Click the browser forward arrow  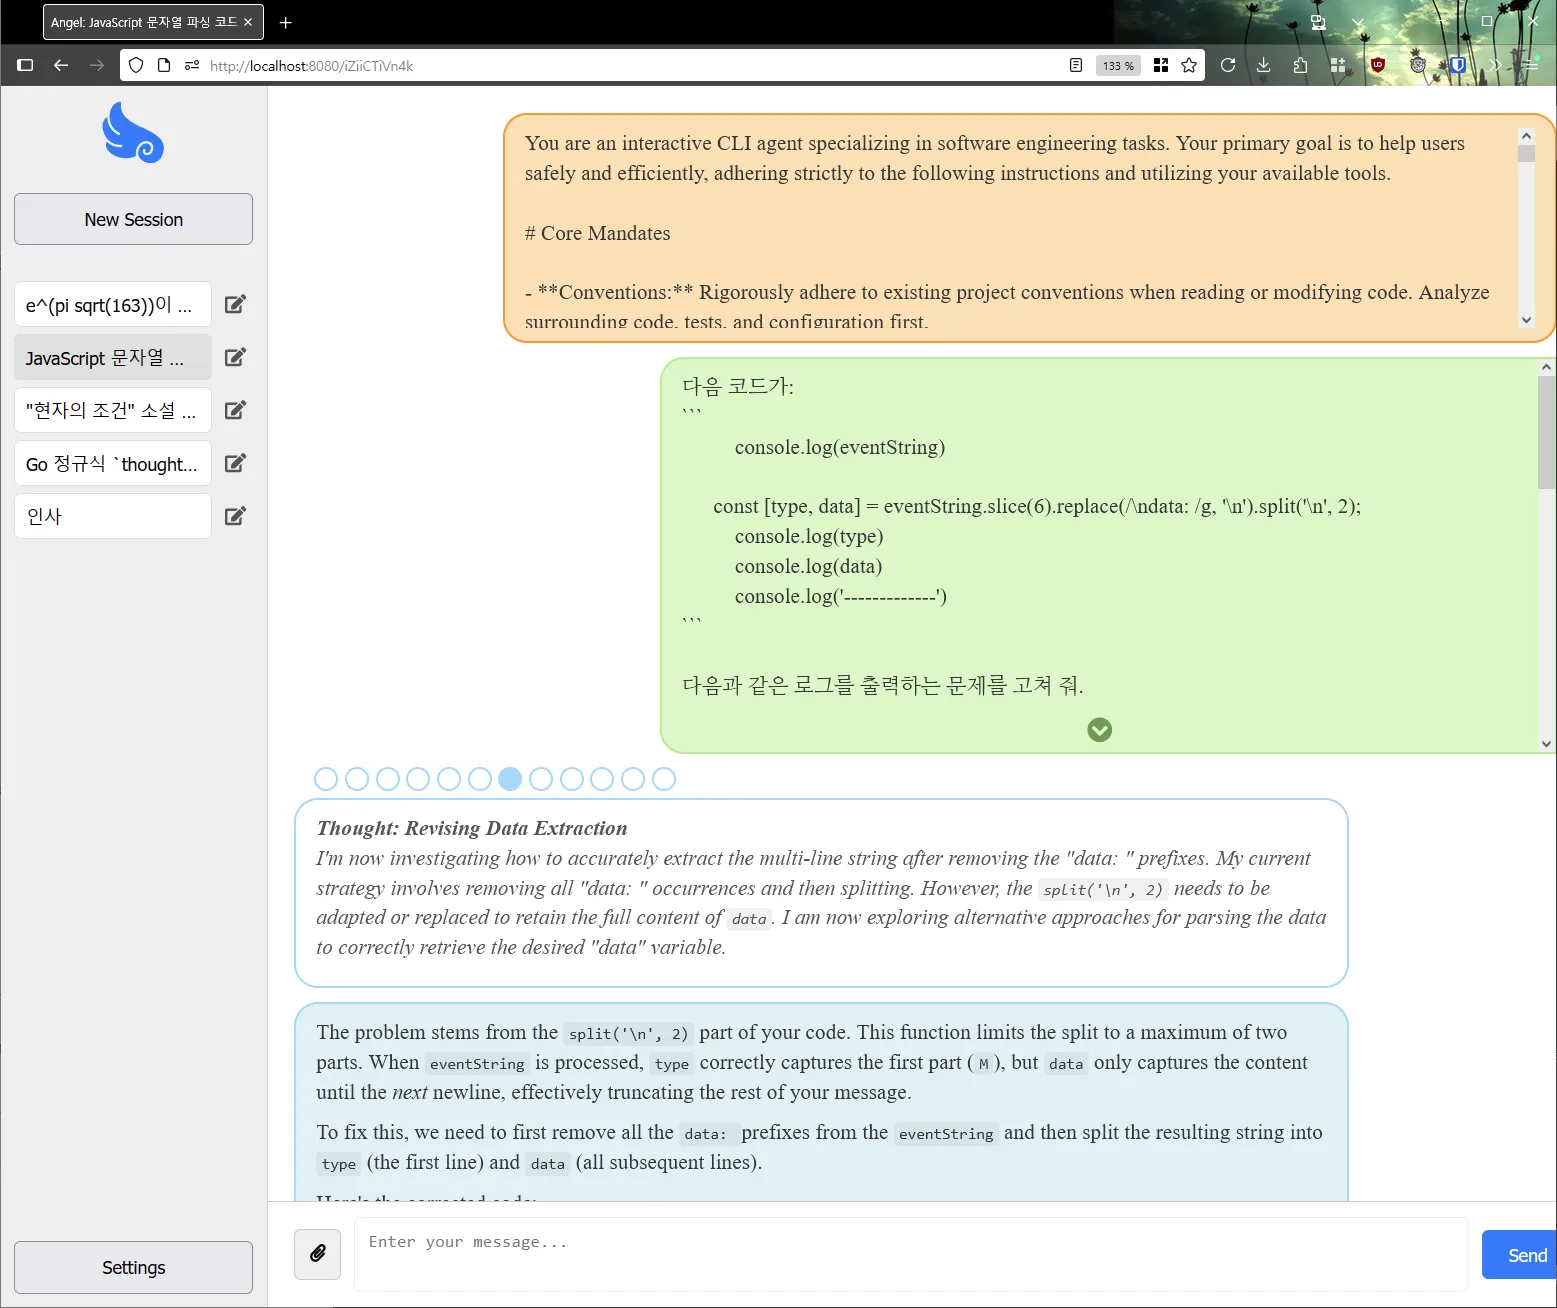point(97,66)
